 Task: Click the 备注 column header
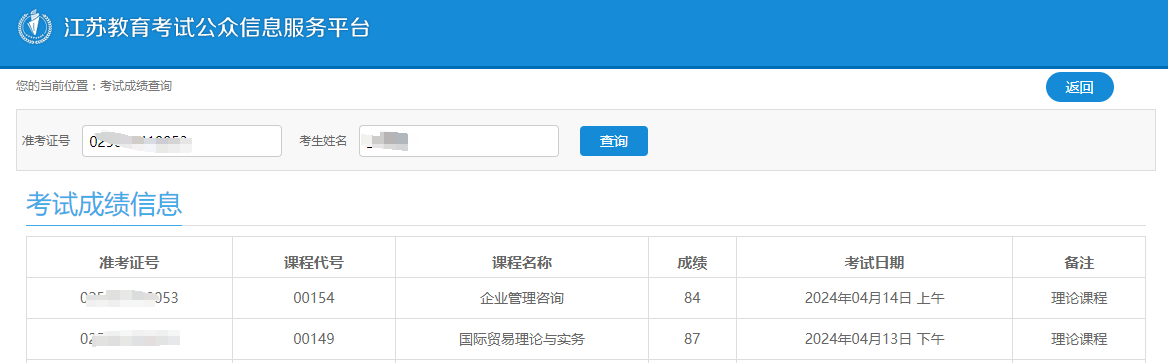pyautogui.click(x=1079, y=262)
